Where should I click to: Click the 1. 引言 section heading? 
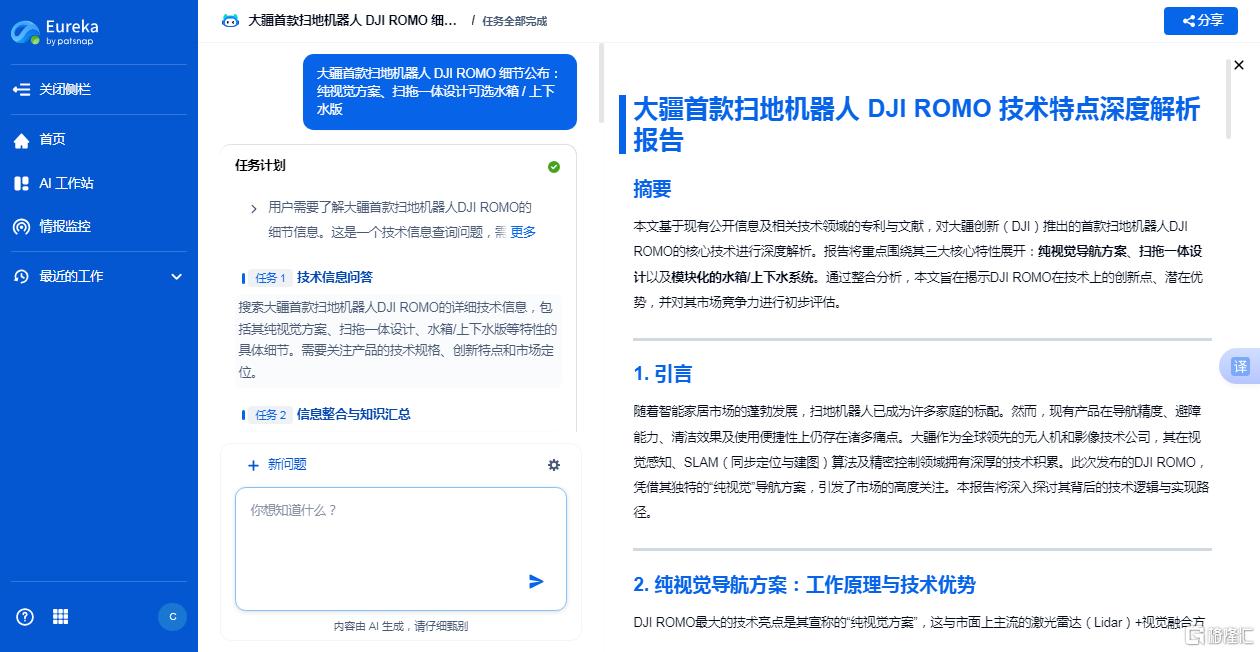[x=663, y=374]
